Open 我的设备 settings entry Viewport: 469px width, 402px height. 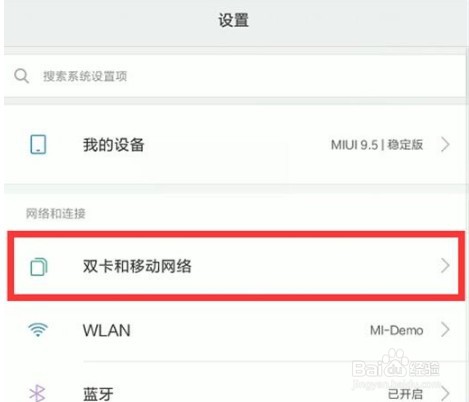pyautogui.click(x=234, y=145)
